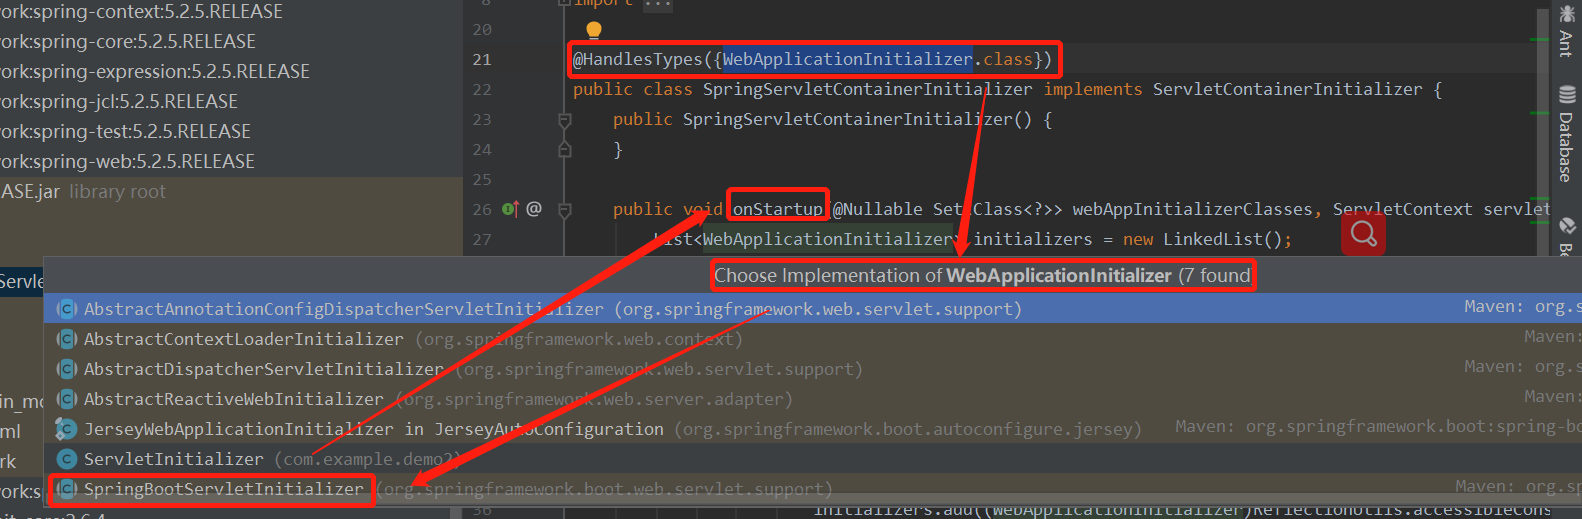Select the jar marked library root

(x=83, y=192)
